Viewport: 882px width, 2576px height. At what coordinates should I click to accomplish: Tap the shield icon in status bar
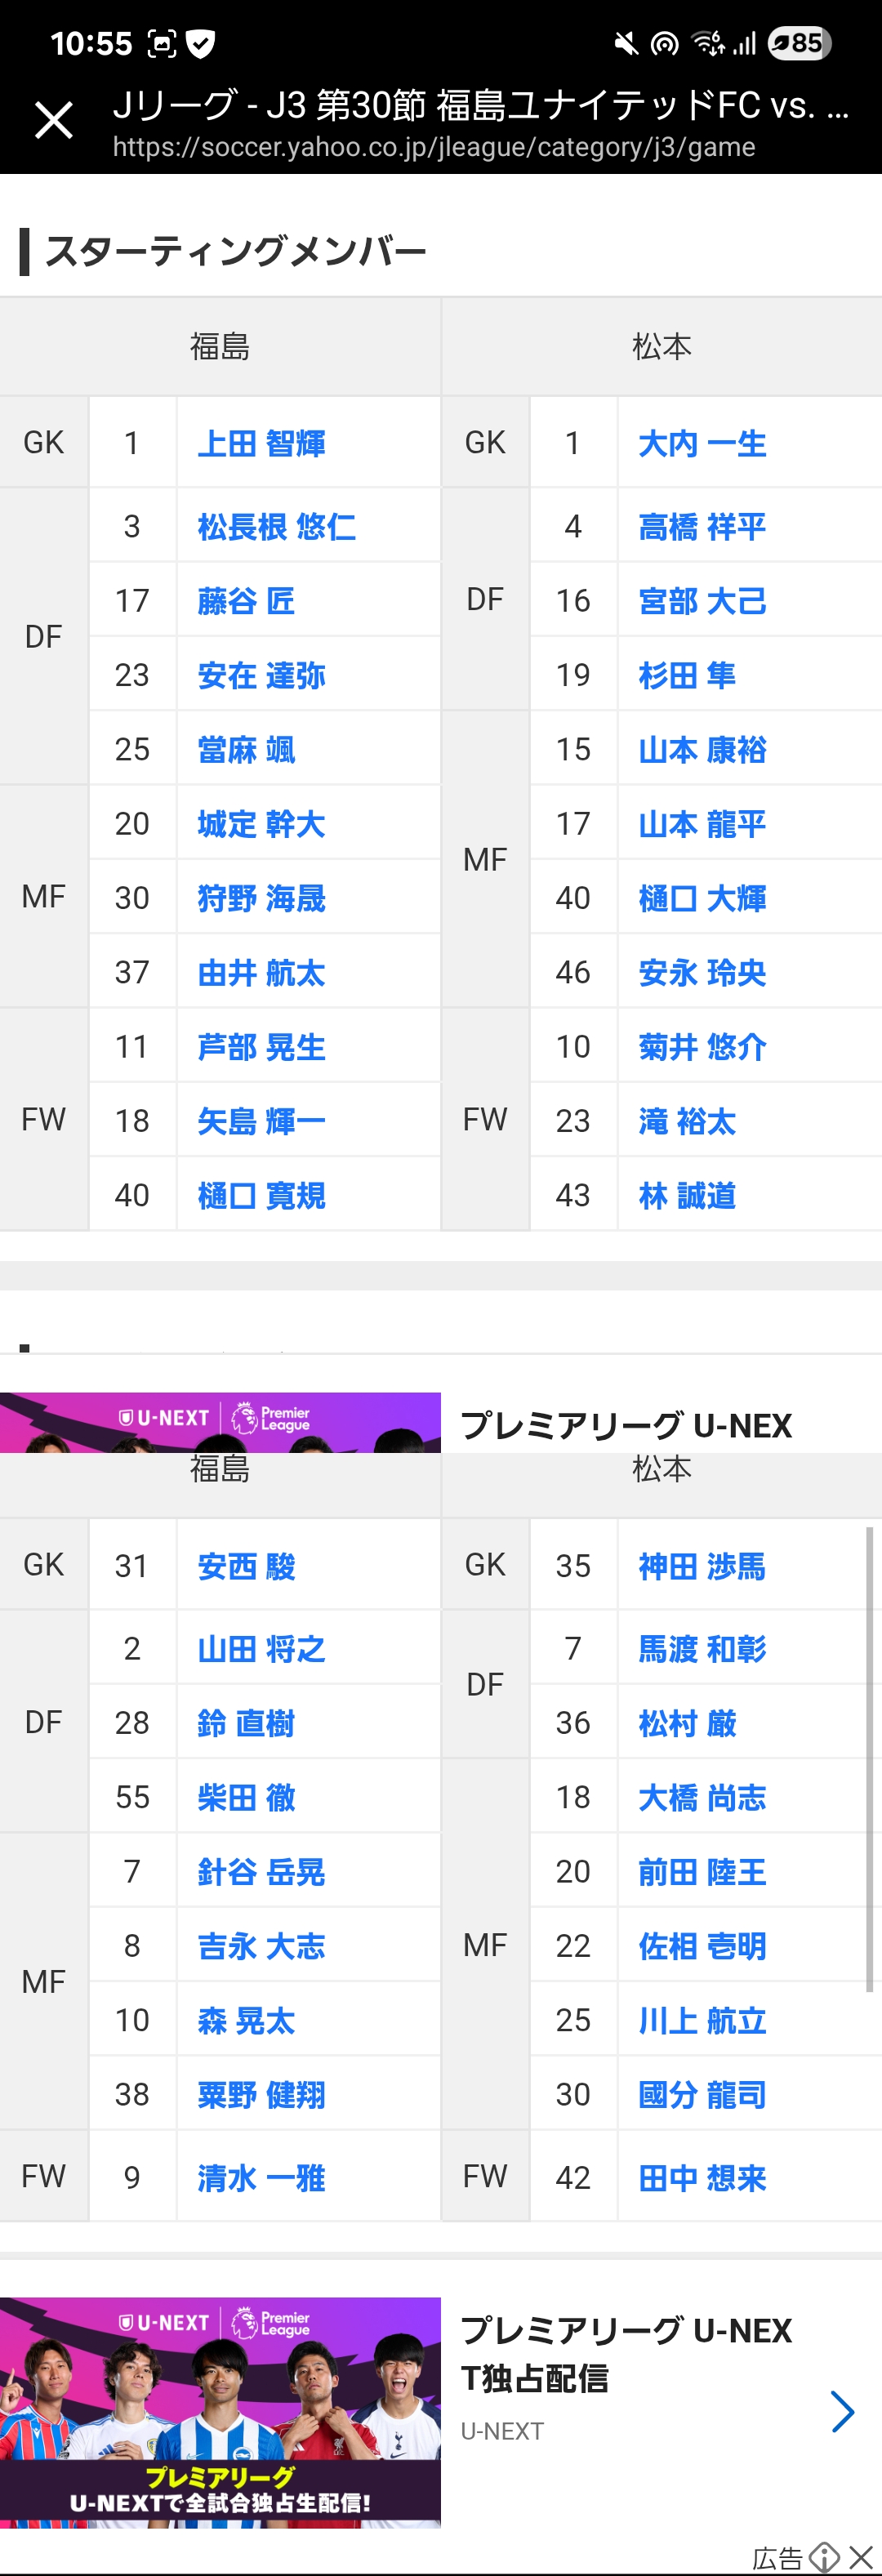[x=201, y=43]
